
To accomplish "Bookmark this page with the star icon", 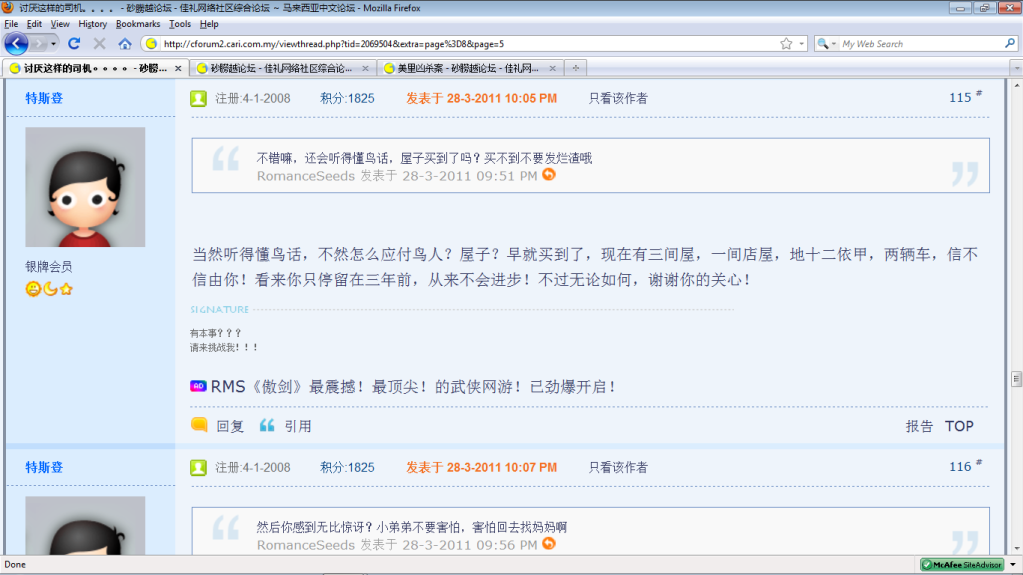I will (x=786, y=44).
